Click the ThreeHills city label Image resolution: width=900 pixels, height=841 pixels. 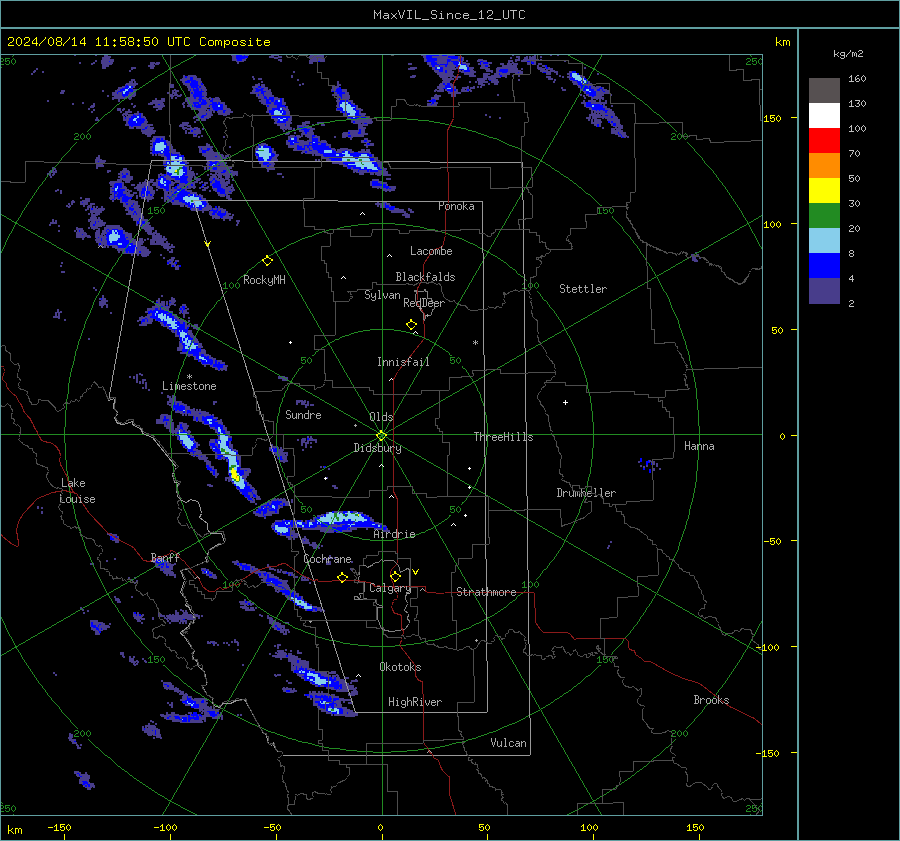(x=503, y=437)
